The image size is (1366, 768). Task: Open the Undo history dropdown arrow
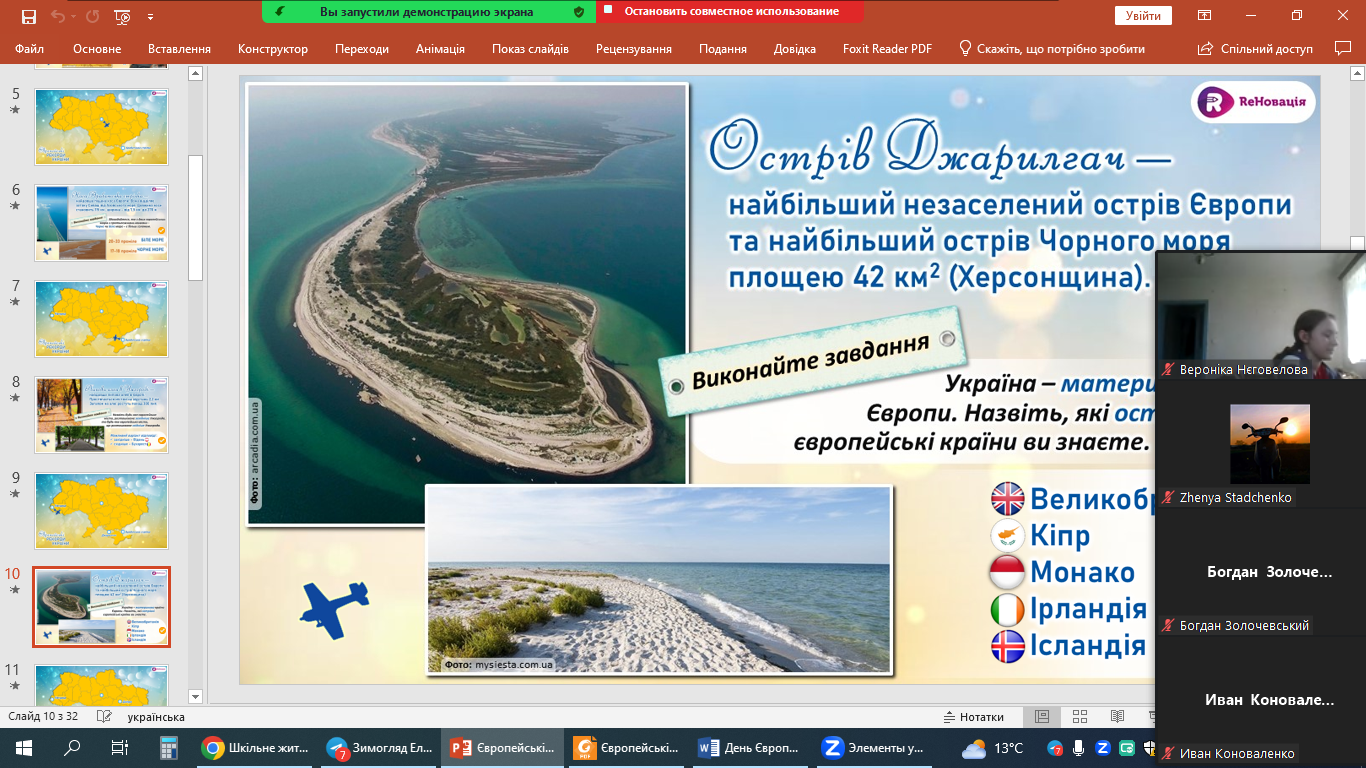pyautogui.click(x=74, y=16)
